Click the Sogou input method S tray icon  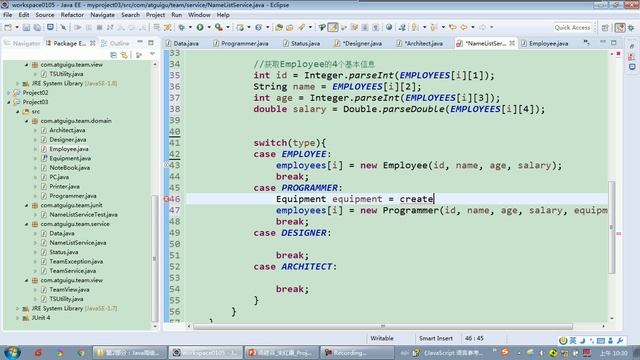505,352
